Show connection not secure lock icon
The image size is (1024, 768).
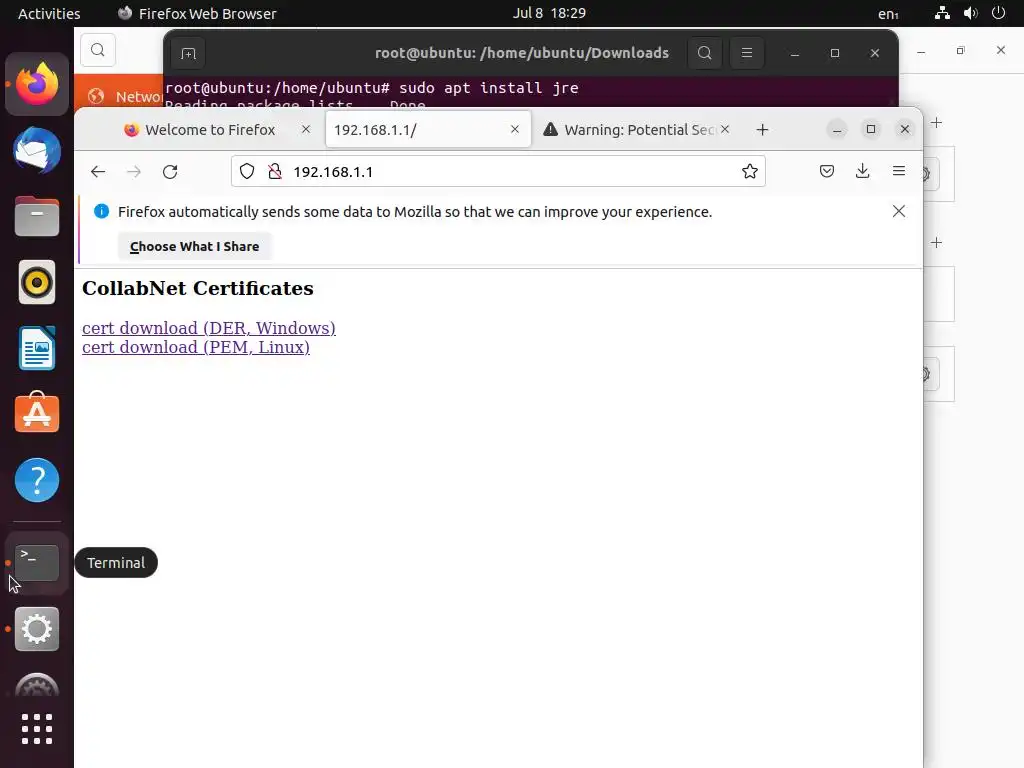[275, 172]
